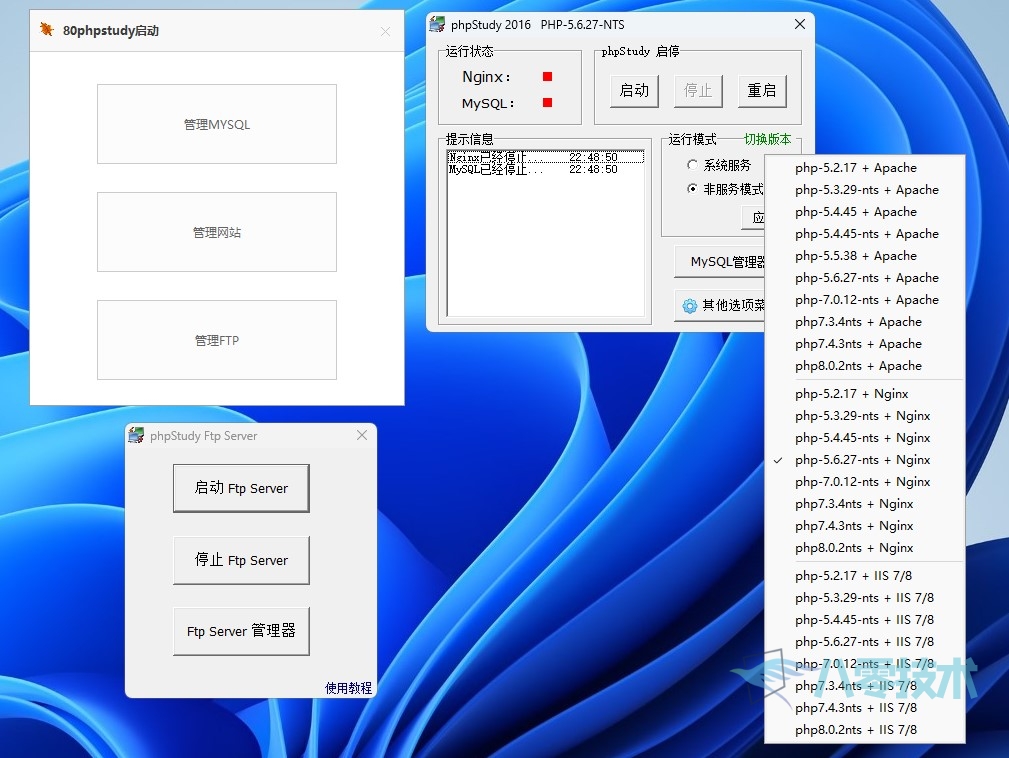This screenshot has width=1009, height=758.
Task: Click 停止 Ftp Server button
Action: (241, 560)
